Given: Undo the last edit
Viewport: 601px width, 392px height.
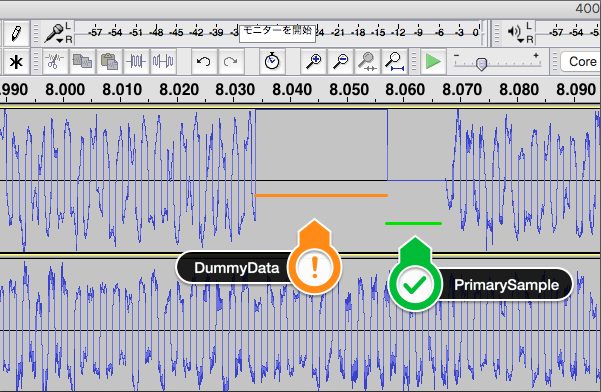Looking at the screenshot, I should coord(204,61).
